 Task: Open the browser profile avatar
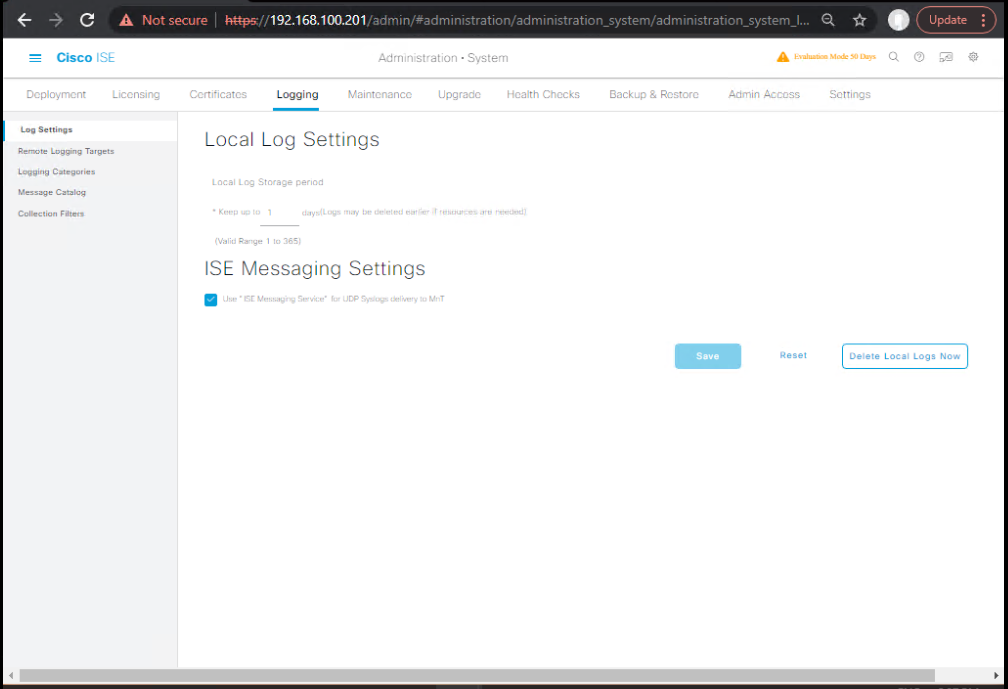[x=899, y=20]
